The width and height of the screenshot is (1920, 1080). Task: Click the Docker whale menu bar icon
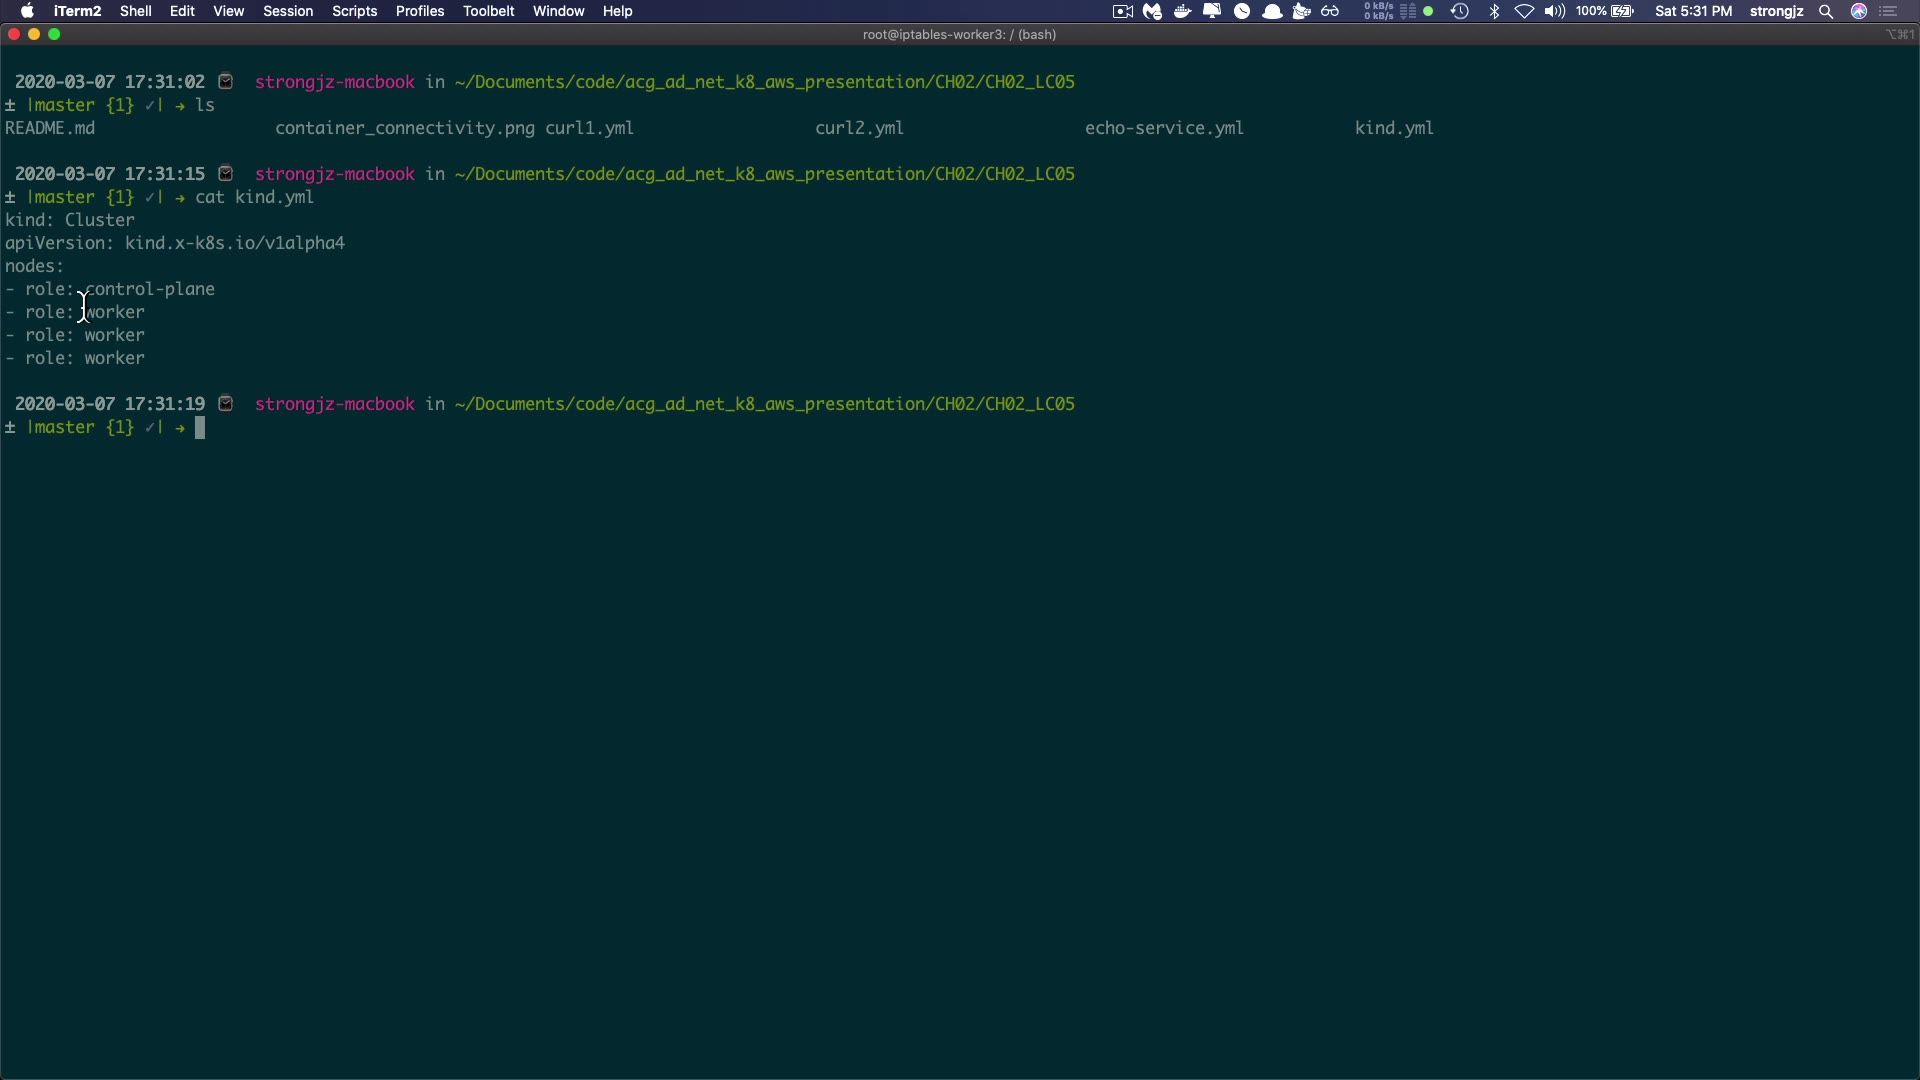coord(1182,11)
